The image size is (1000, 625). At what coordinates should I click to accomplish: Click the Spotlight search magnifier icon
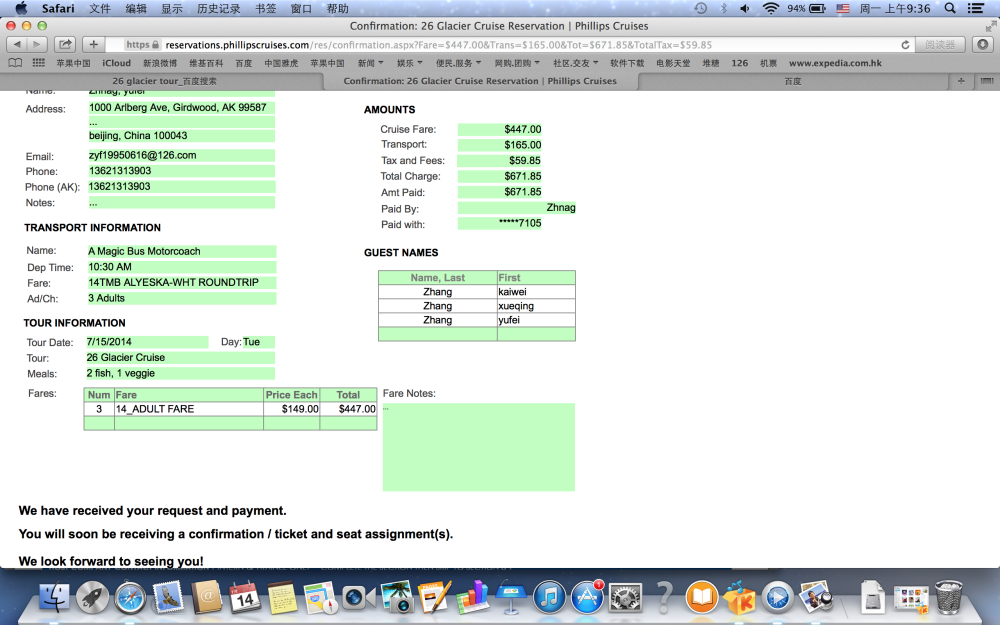click(951, 8)
